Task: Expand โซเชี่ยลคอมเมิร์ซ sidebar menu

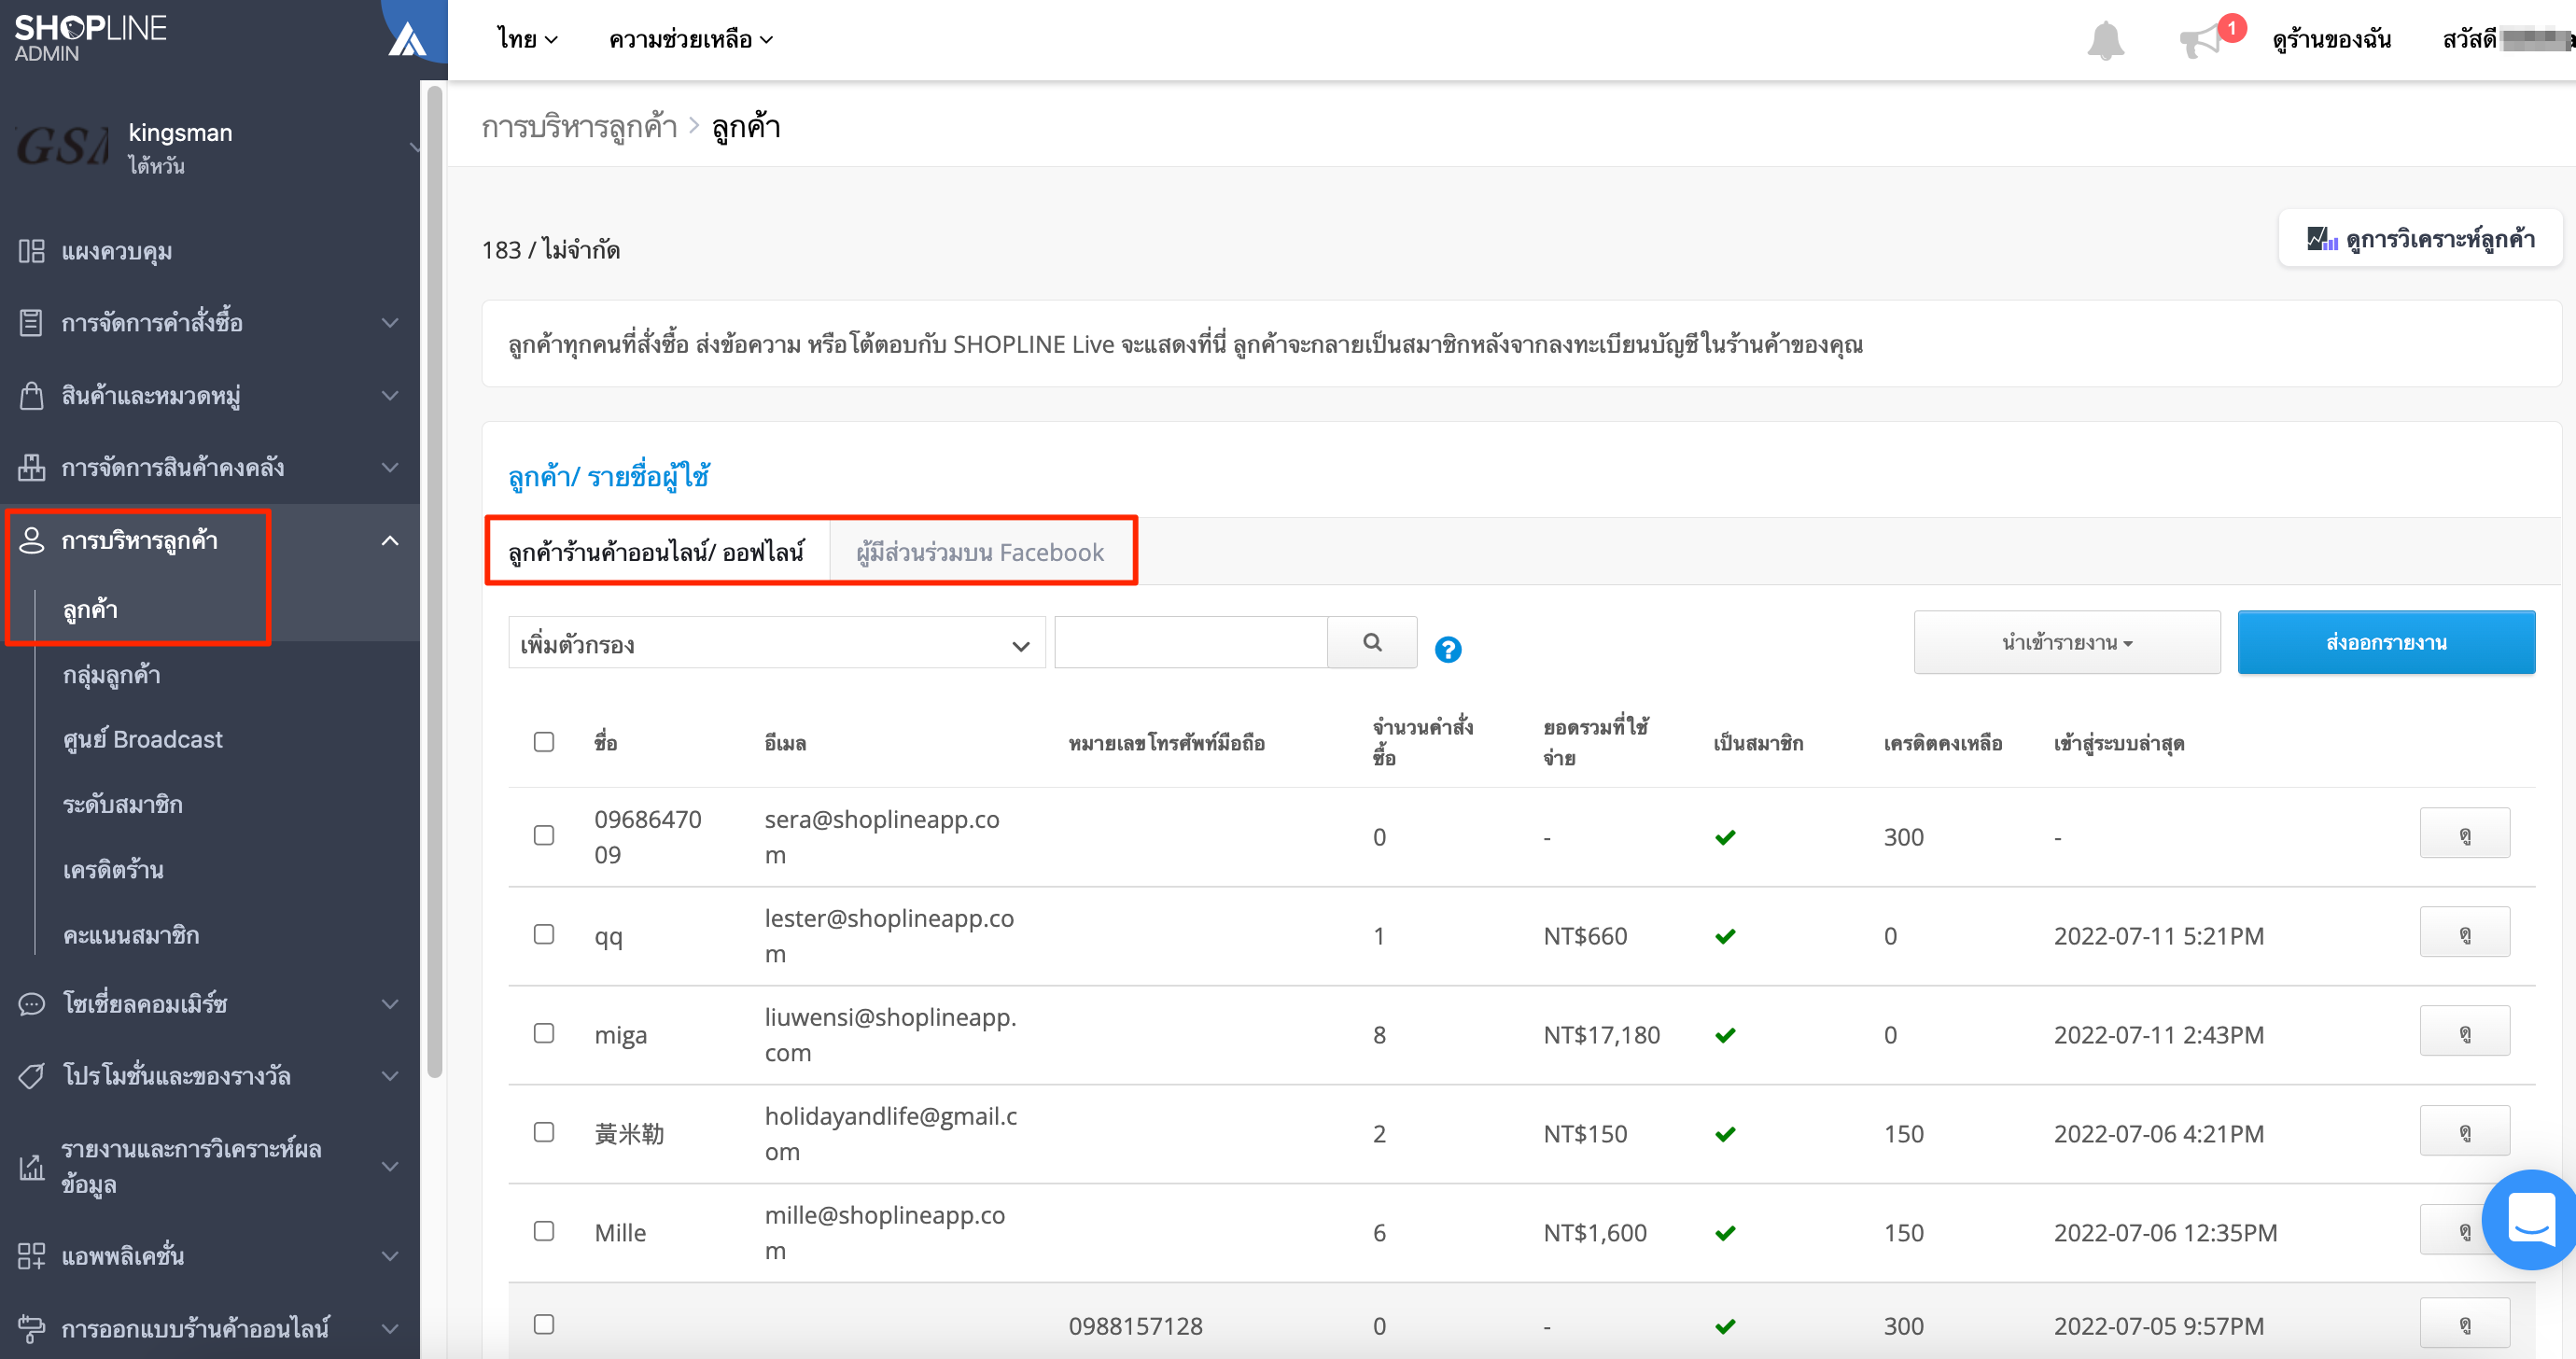Action: [390, 1003]
